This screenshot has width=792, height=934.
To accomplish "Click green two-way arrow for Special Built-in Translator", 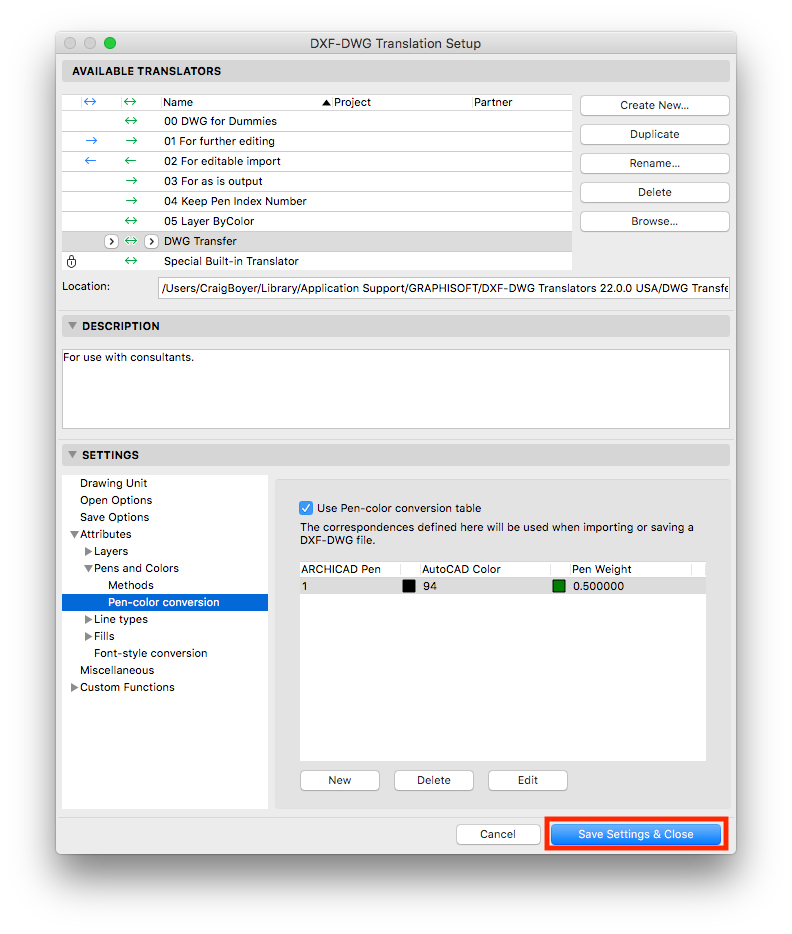I will click(130, 261).
